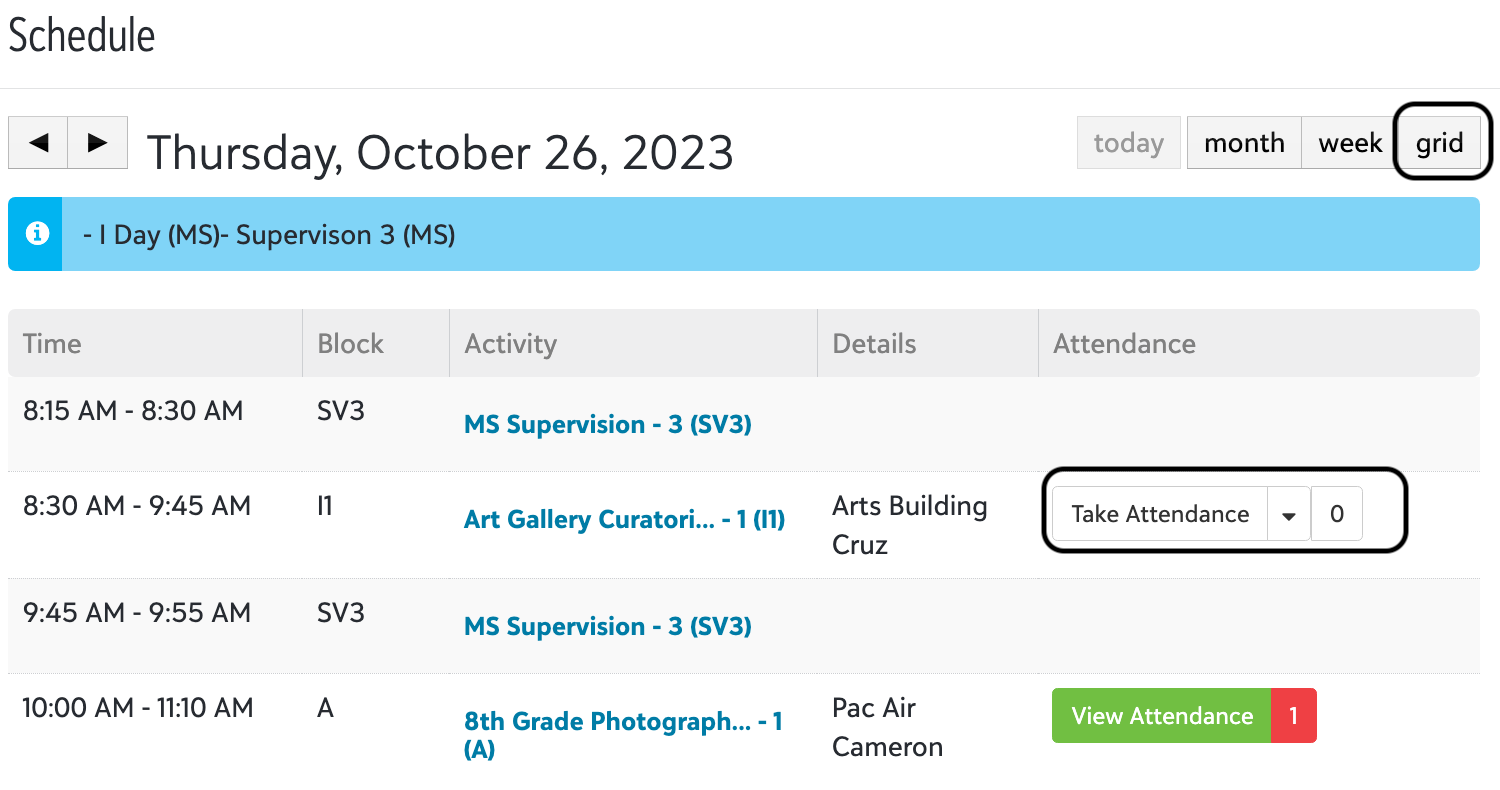Click the Block column header
The image size is (1500, 790).
point(350,344)
